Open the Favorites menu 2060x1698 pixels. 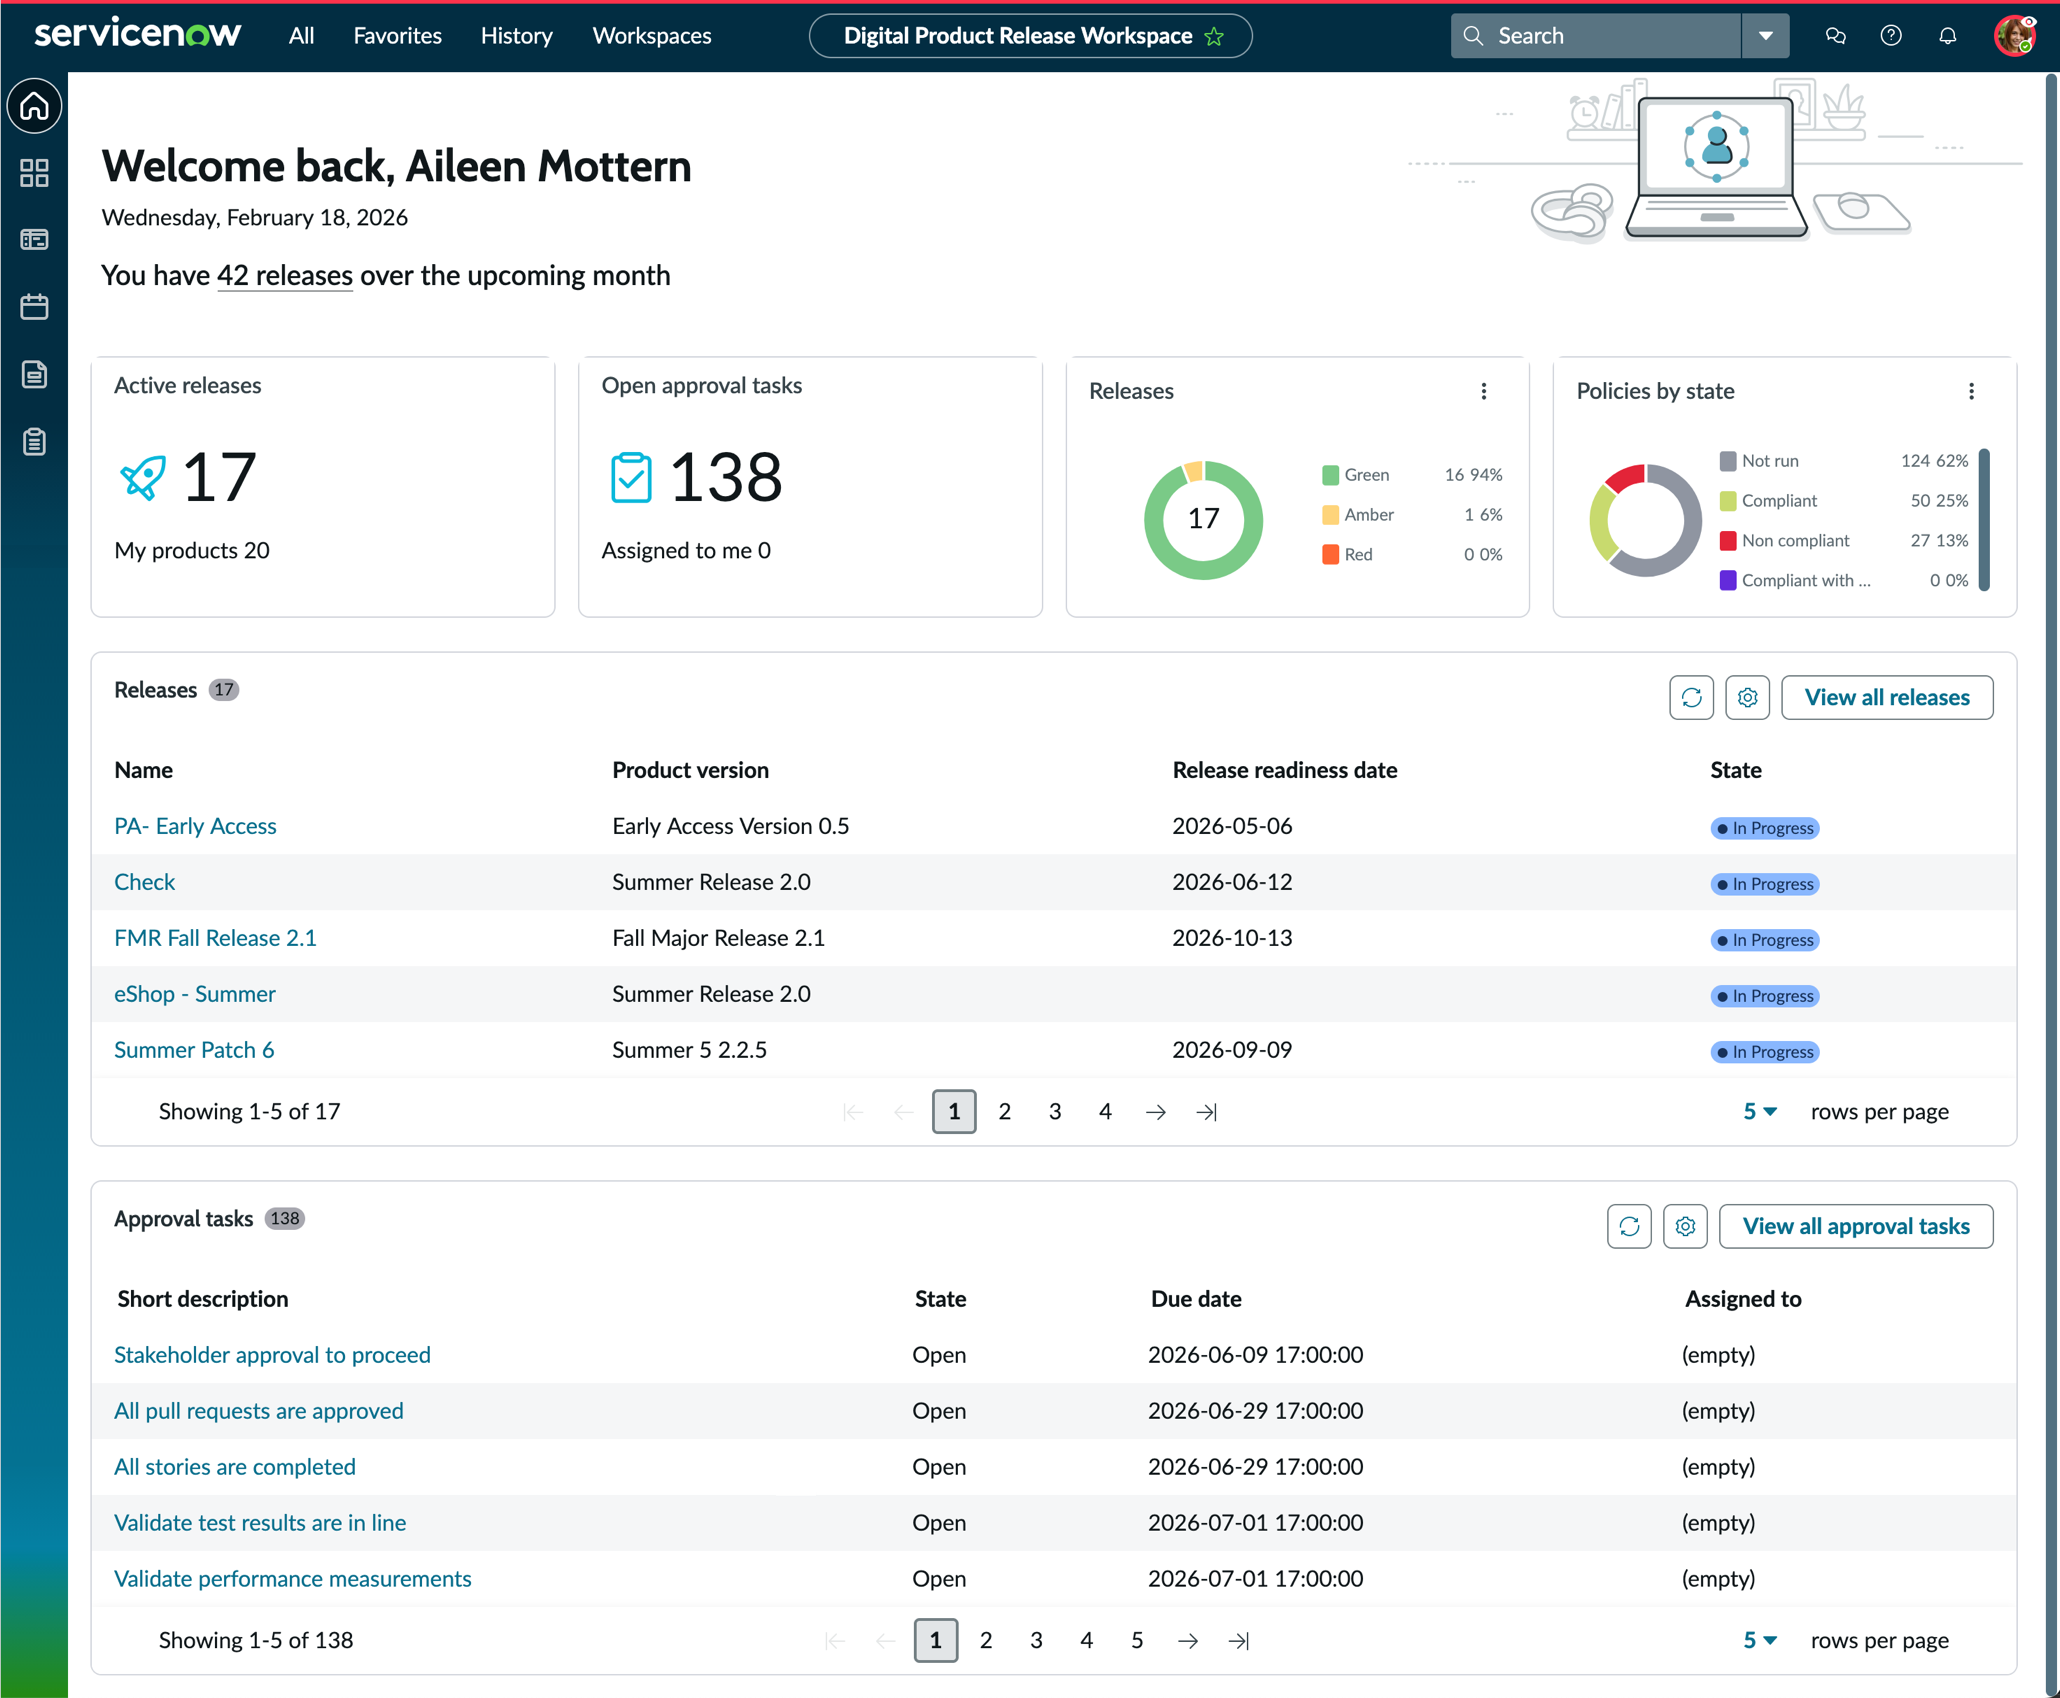[x=397, y=36]
